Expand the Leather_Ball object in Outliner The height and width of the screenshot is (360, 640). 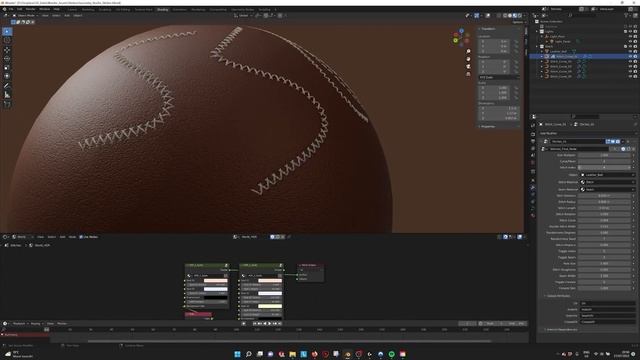pyautogui.click(x=542, y=51)
